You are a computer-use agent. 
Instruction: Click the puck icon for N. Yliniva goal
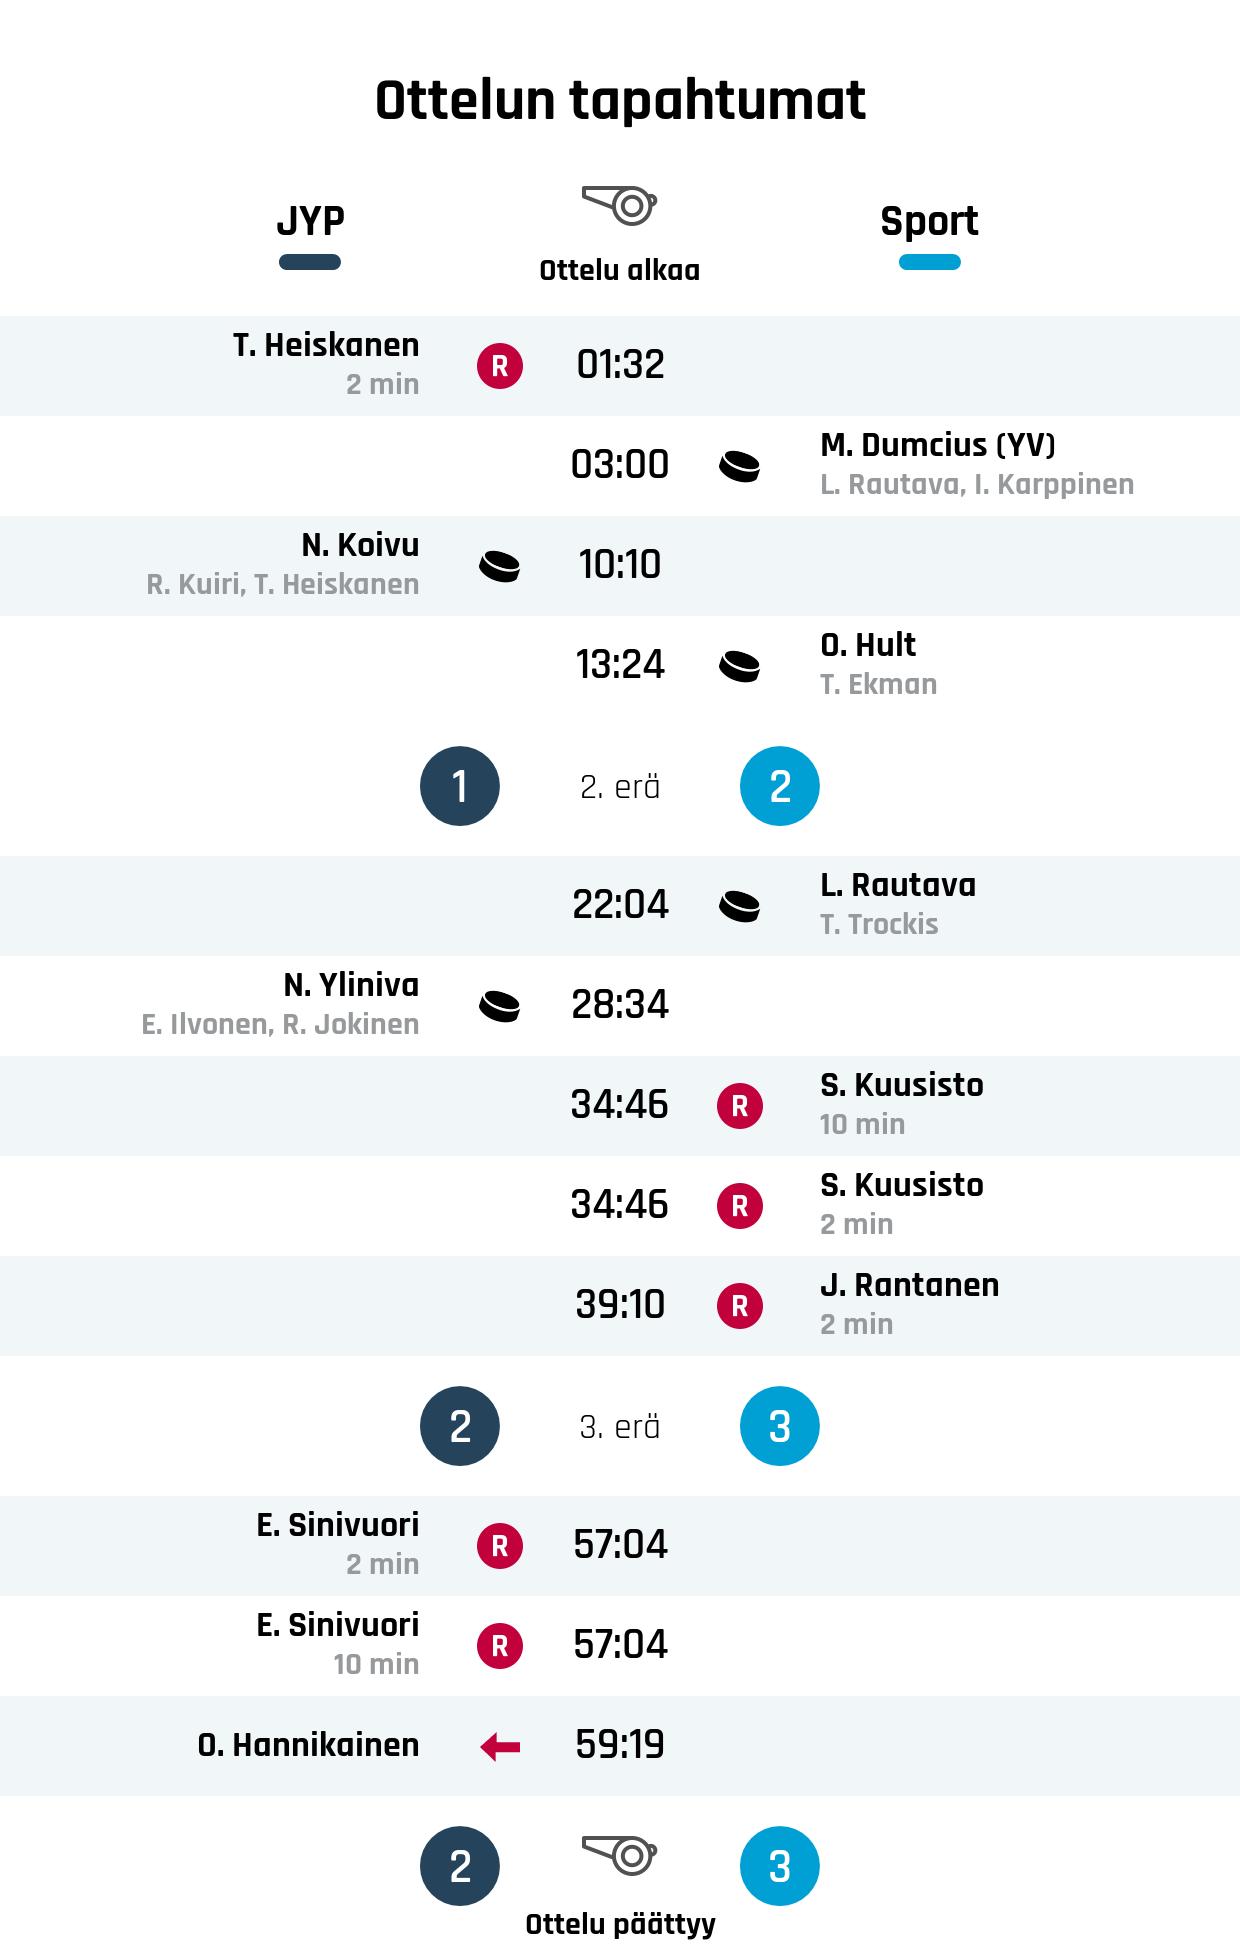pyautogui.click(x=500, y=1006)
